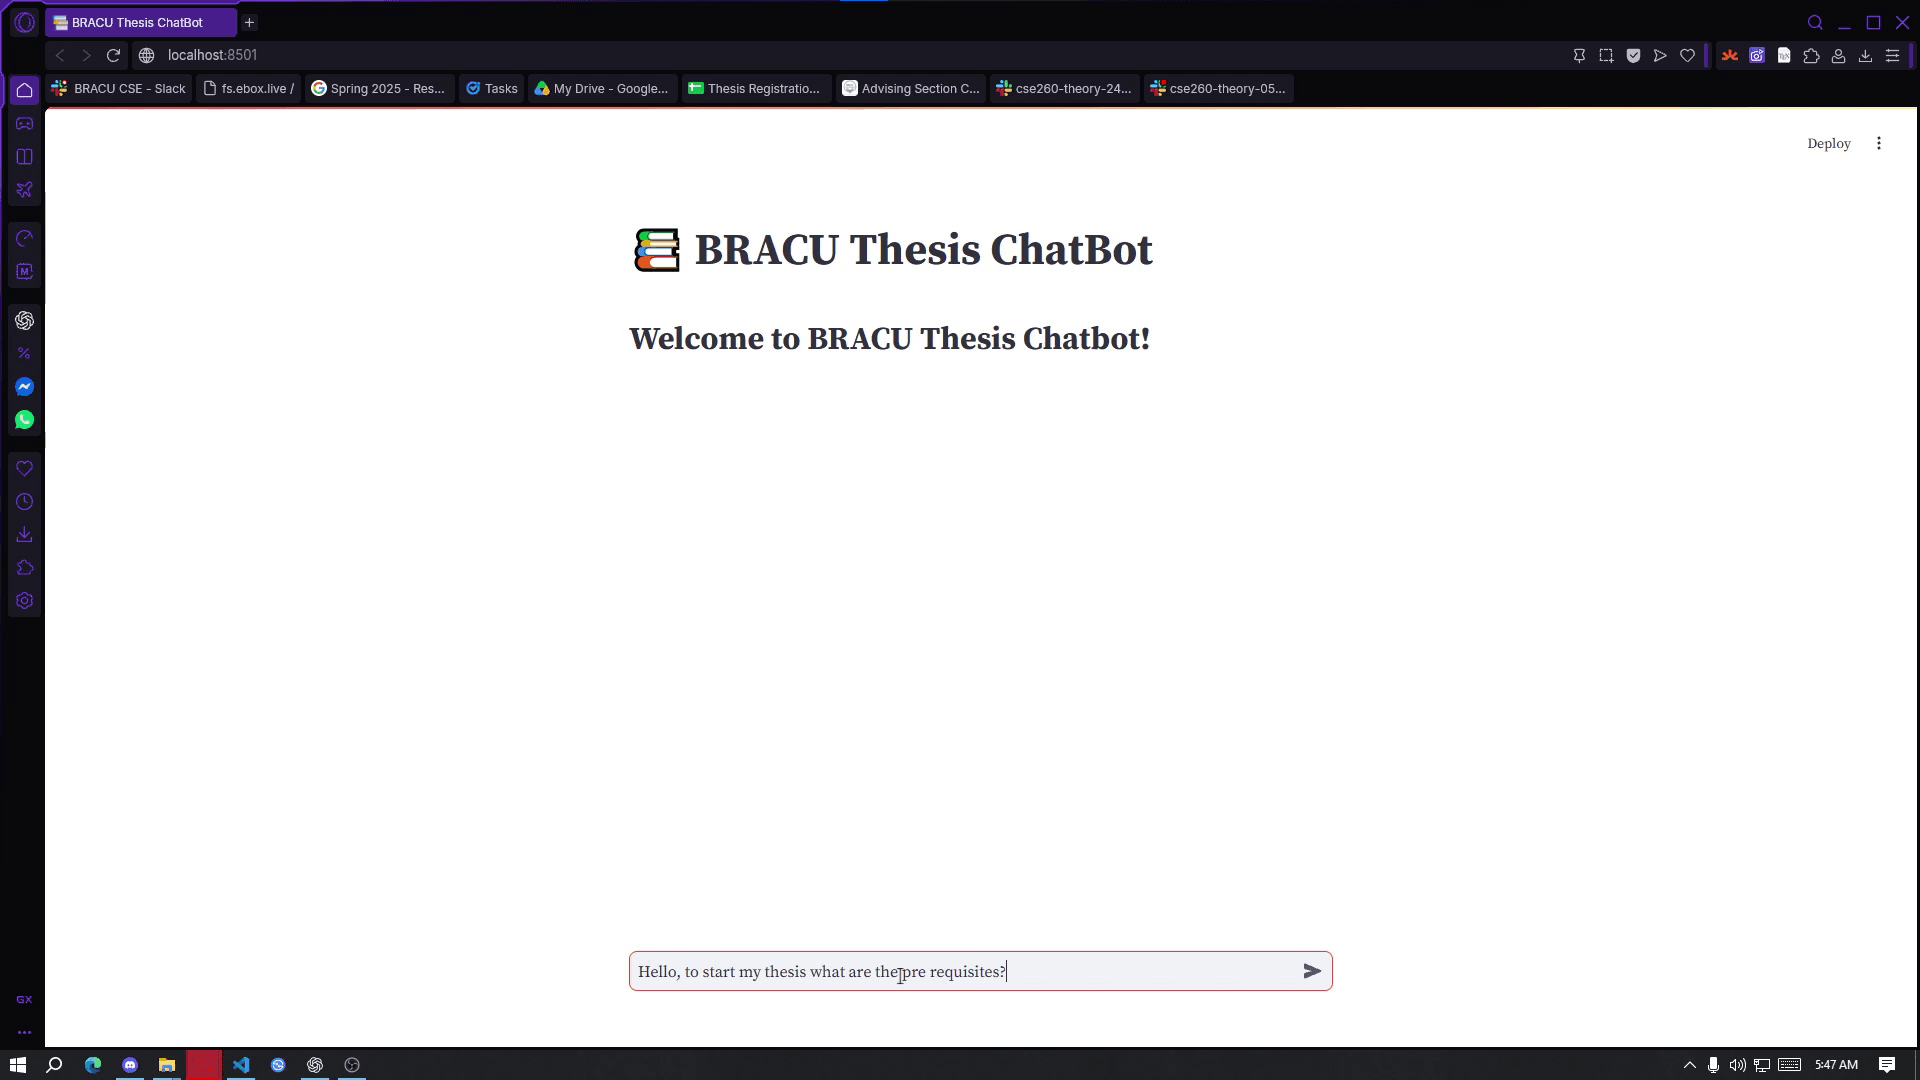Open the extensions puzzle icon in toolbar
Screen dimensions: 1920x1080
pyautogui.click(x=1811, y=55)
